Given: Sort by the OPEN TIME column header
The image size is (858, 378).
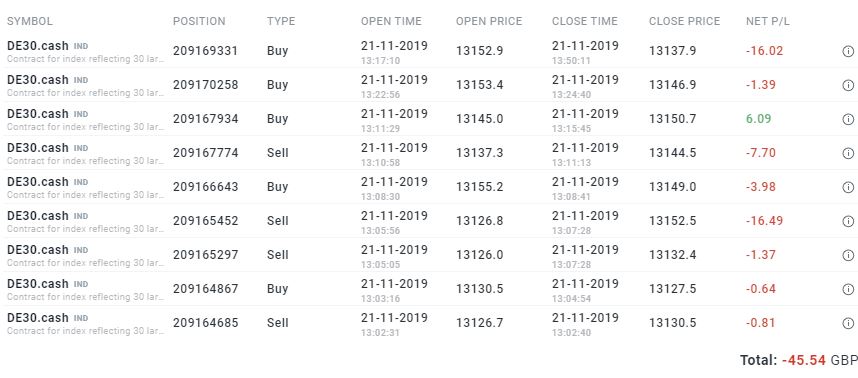Looking at the screenshot, I should 391,21.
